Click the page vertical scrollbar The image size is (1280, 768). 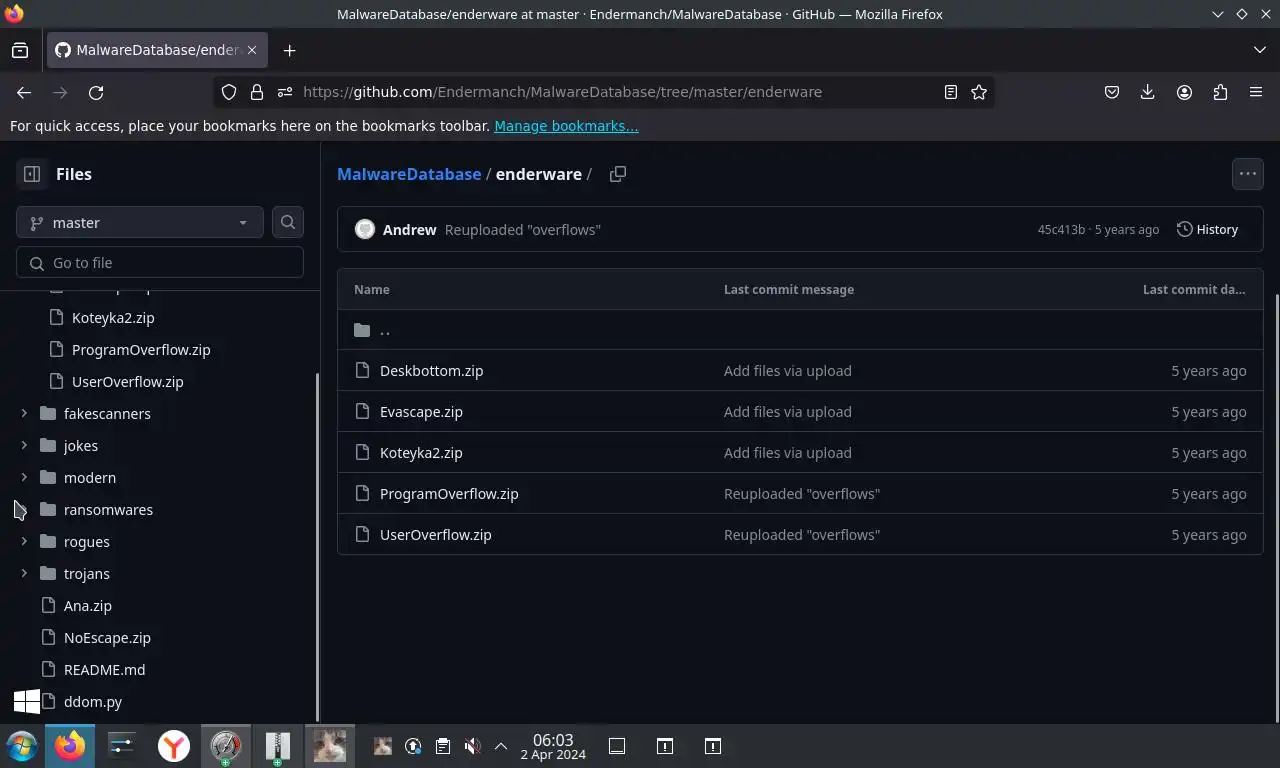(1275, 510)
